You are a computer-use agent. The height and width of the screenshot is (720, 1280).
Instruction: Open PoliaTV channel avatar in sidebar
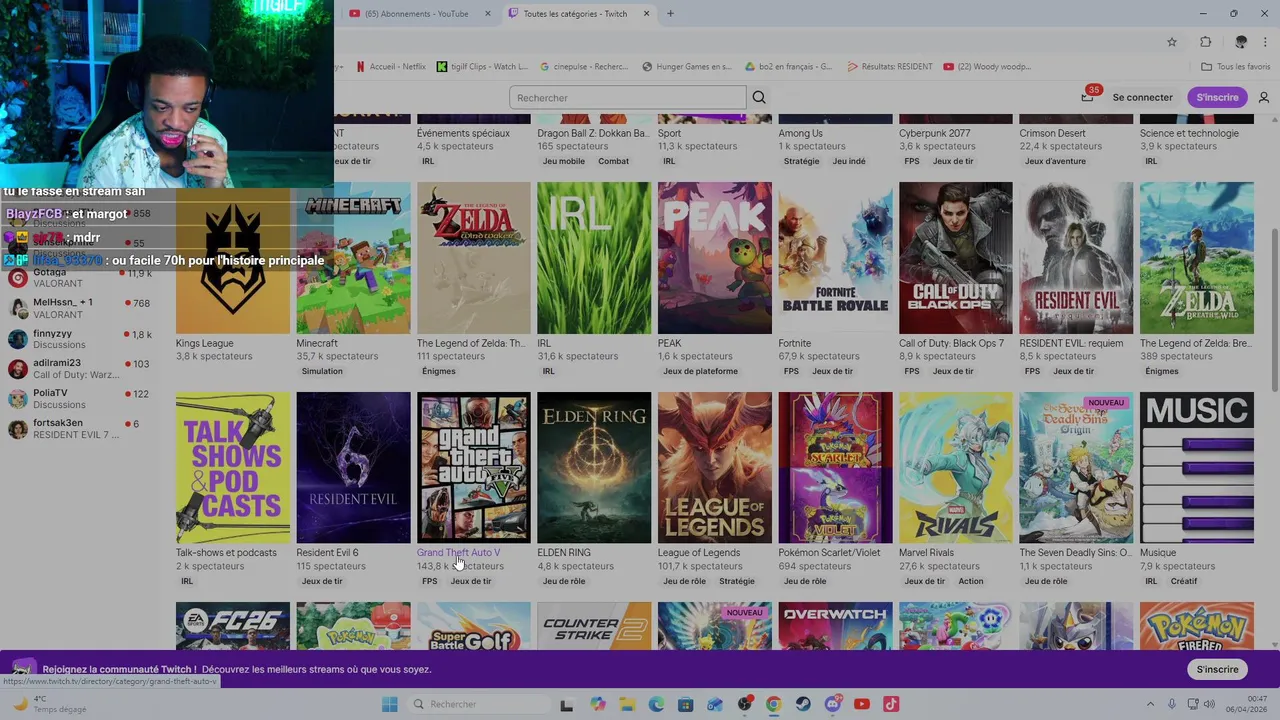[17, 399]
